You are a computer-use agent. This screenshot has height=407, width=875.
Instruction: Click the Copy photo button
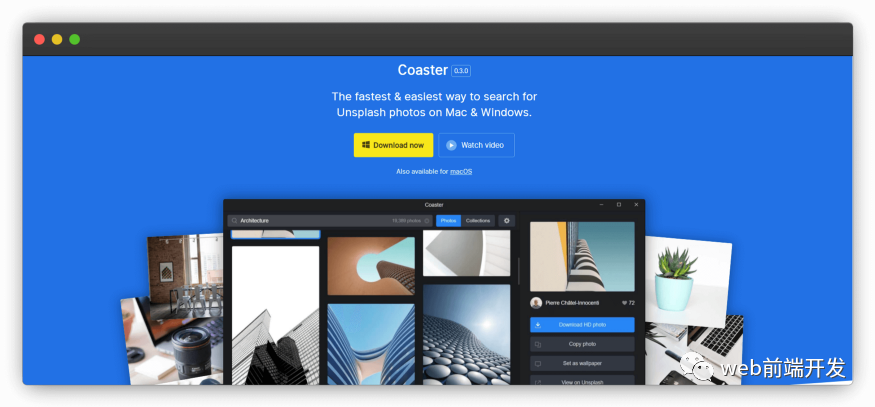582,344
